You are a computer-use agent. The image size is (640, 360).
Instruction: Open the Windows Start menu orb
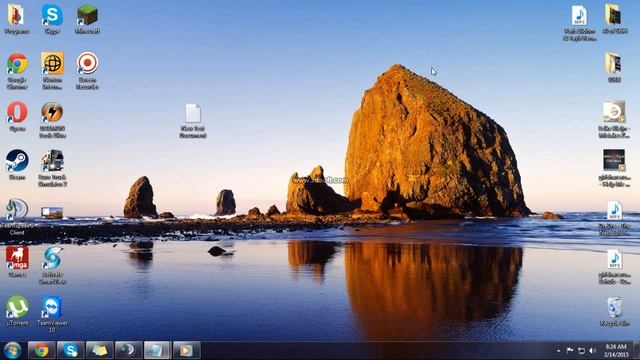[x=13, y=351]
